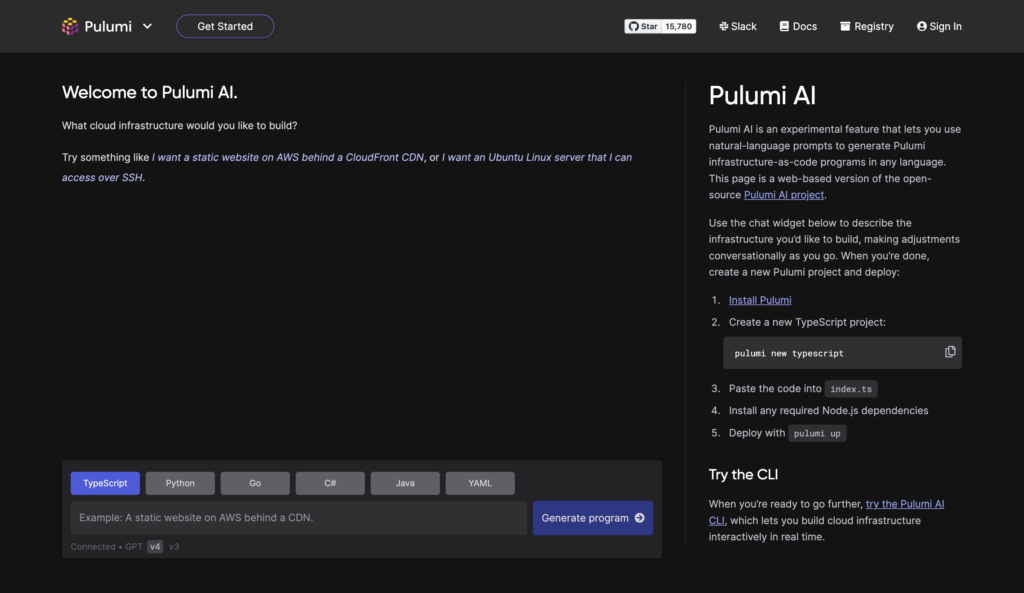Image resolution: width=1024 pixels, height=593 pixels.
Task: Open the Docs link with book icon
Action: (x=798, y=27)
